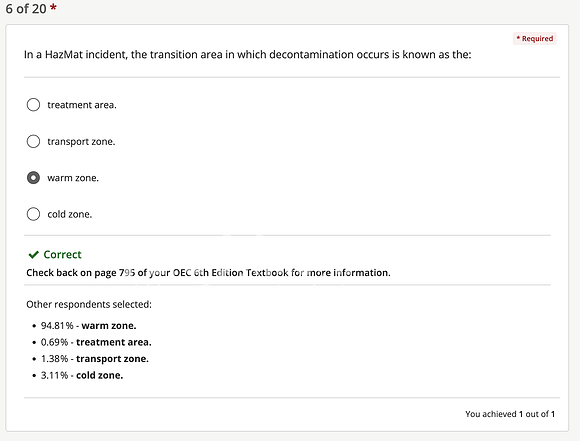Click the 'cold zone.' answer label
Image resolution: width=580 pixels, height=441 pixels.
pos(70,214)
